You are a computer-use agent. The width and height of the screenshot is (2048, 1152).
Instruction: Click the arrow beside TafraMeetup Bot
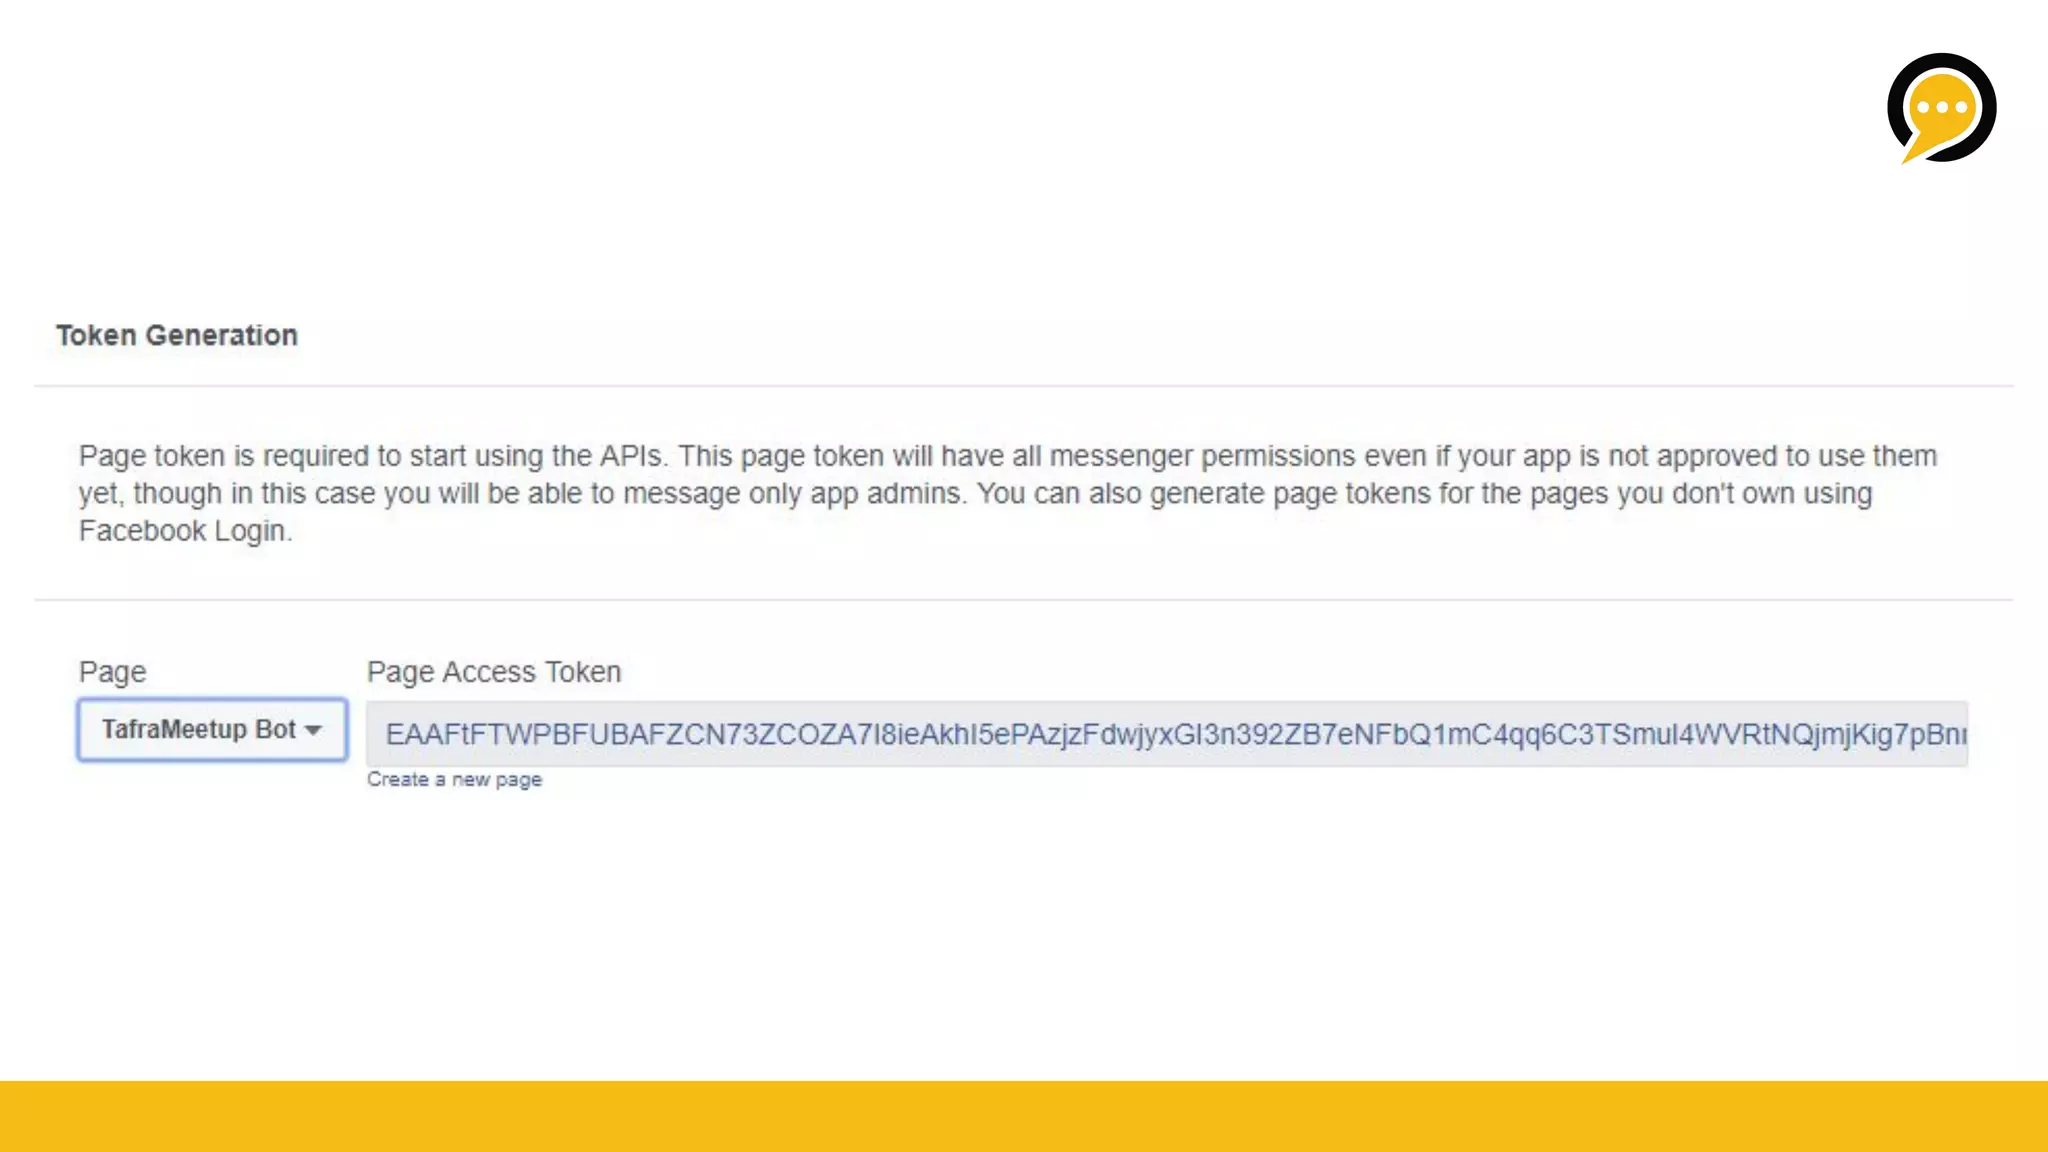[313, 731]
